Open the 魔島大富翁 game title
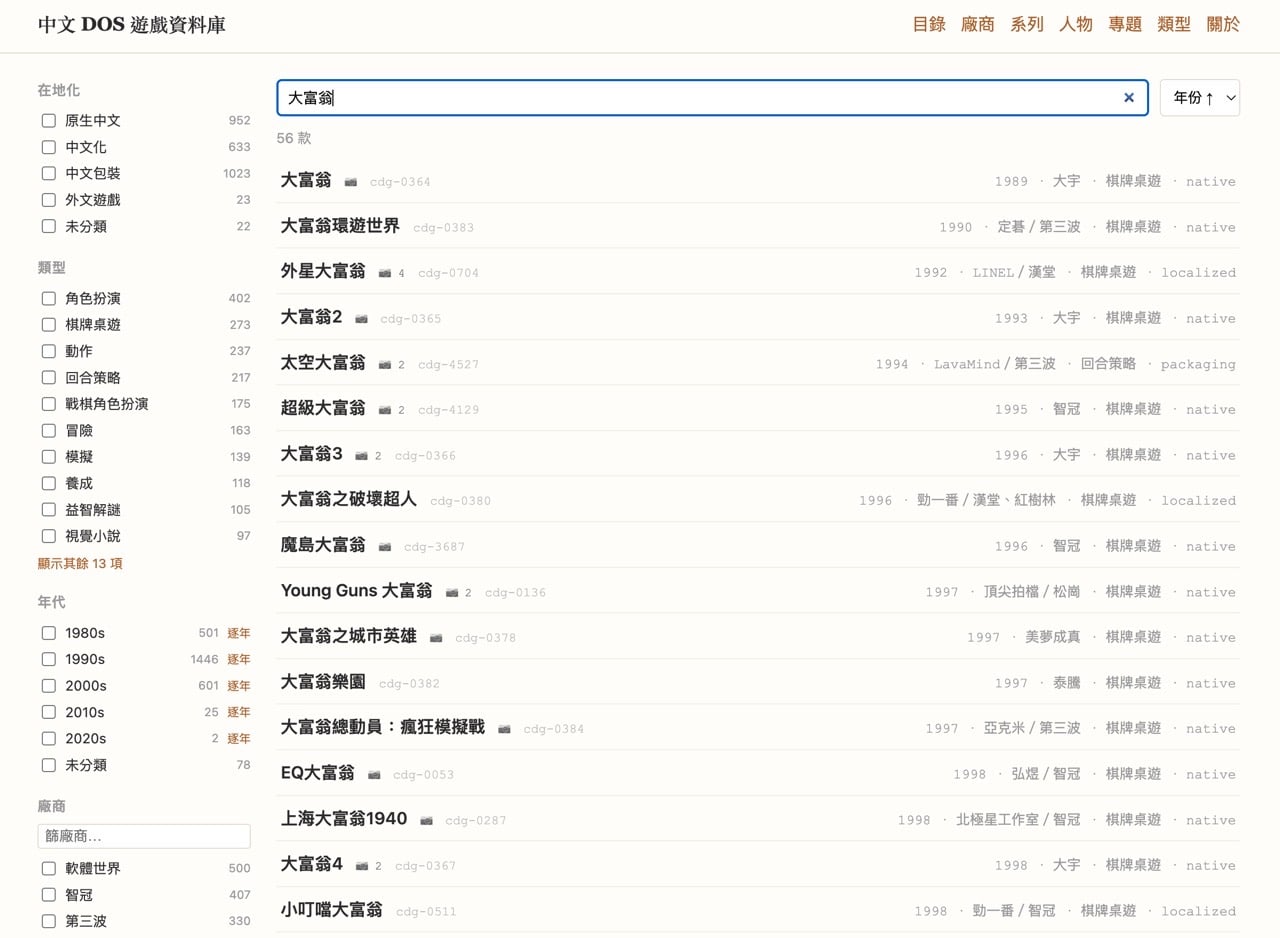The height and width of the screenshot is (938, 1280). [323, 545]
